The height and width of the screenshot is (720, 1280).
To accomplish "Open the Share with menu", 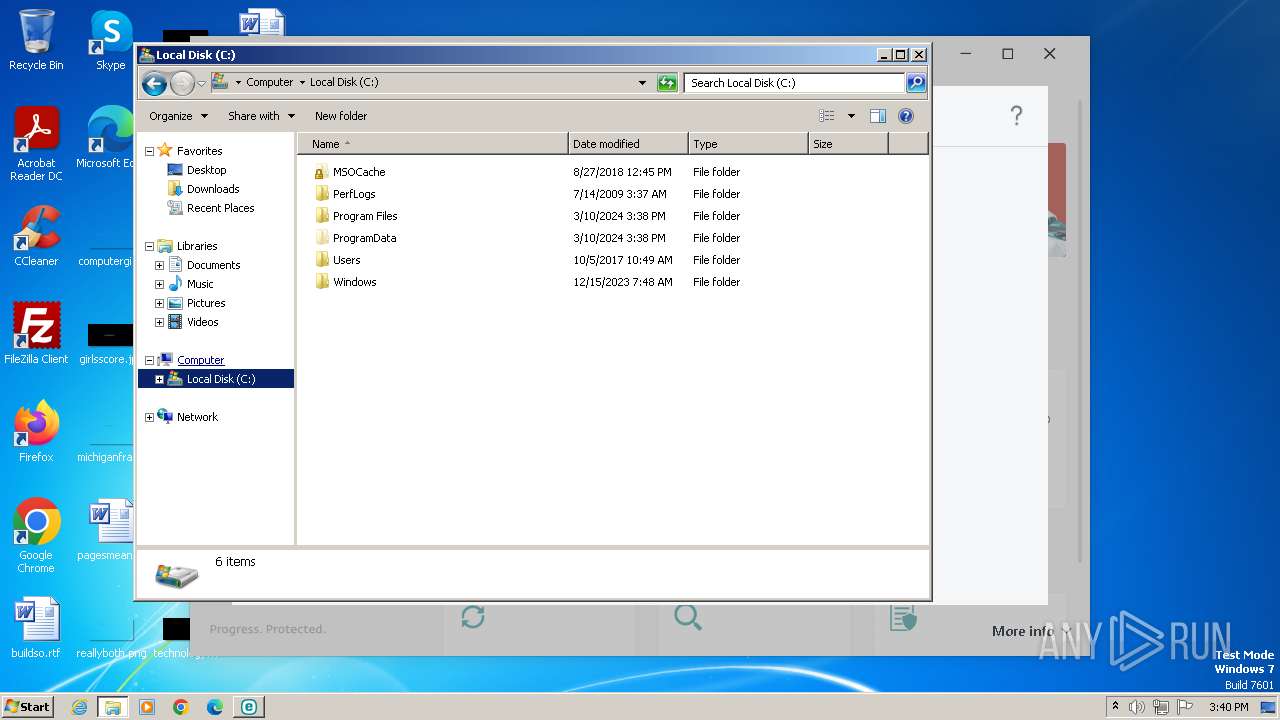I will click(x=261, y=116).
